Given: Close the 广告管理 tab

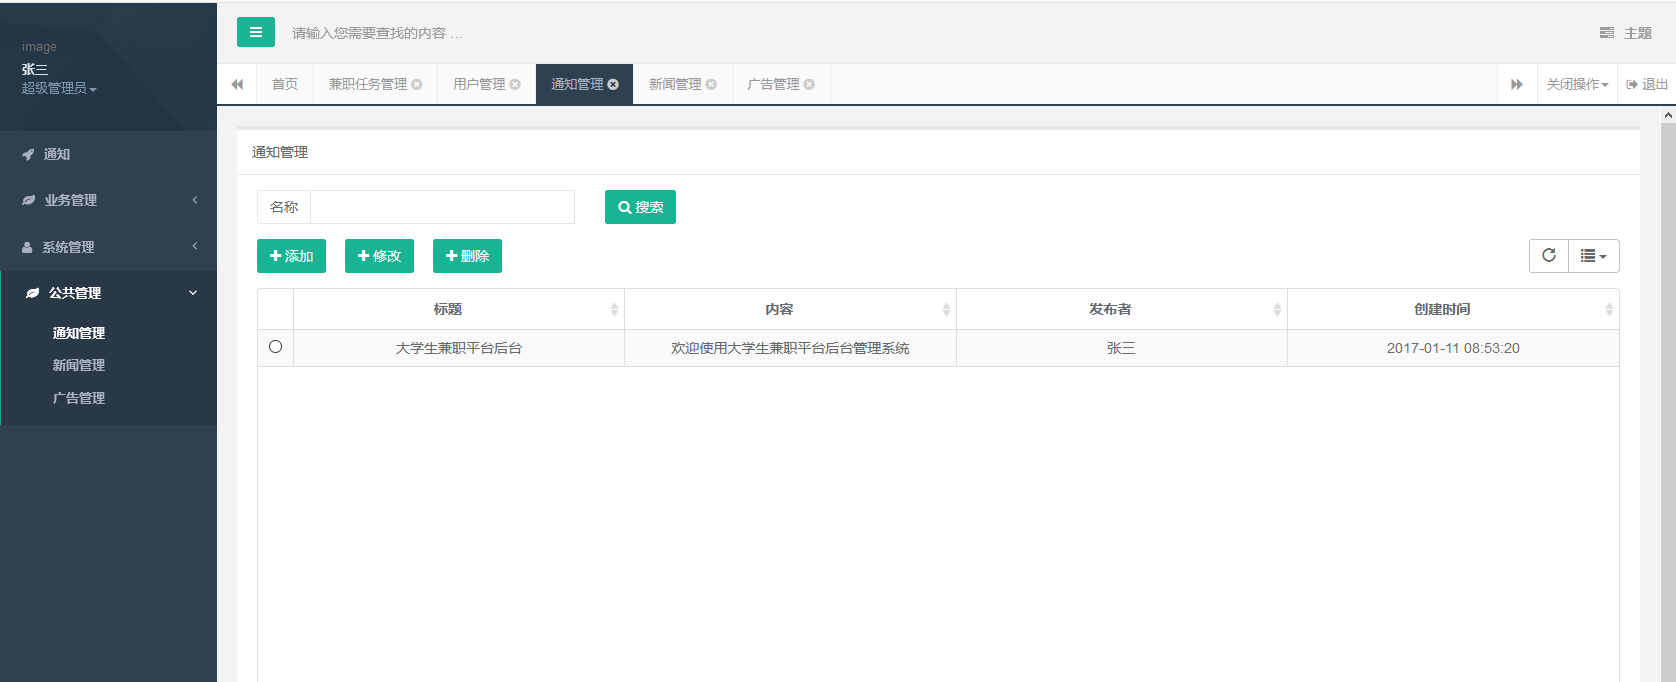Looking at the screenshot, I should (x=809, y=85).
